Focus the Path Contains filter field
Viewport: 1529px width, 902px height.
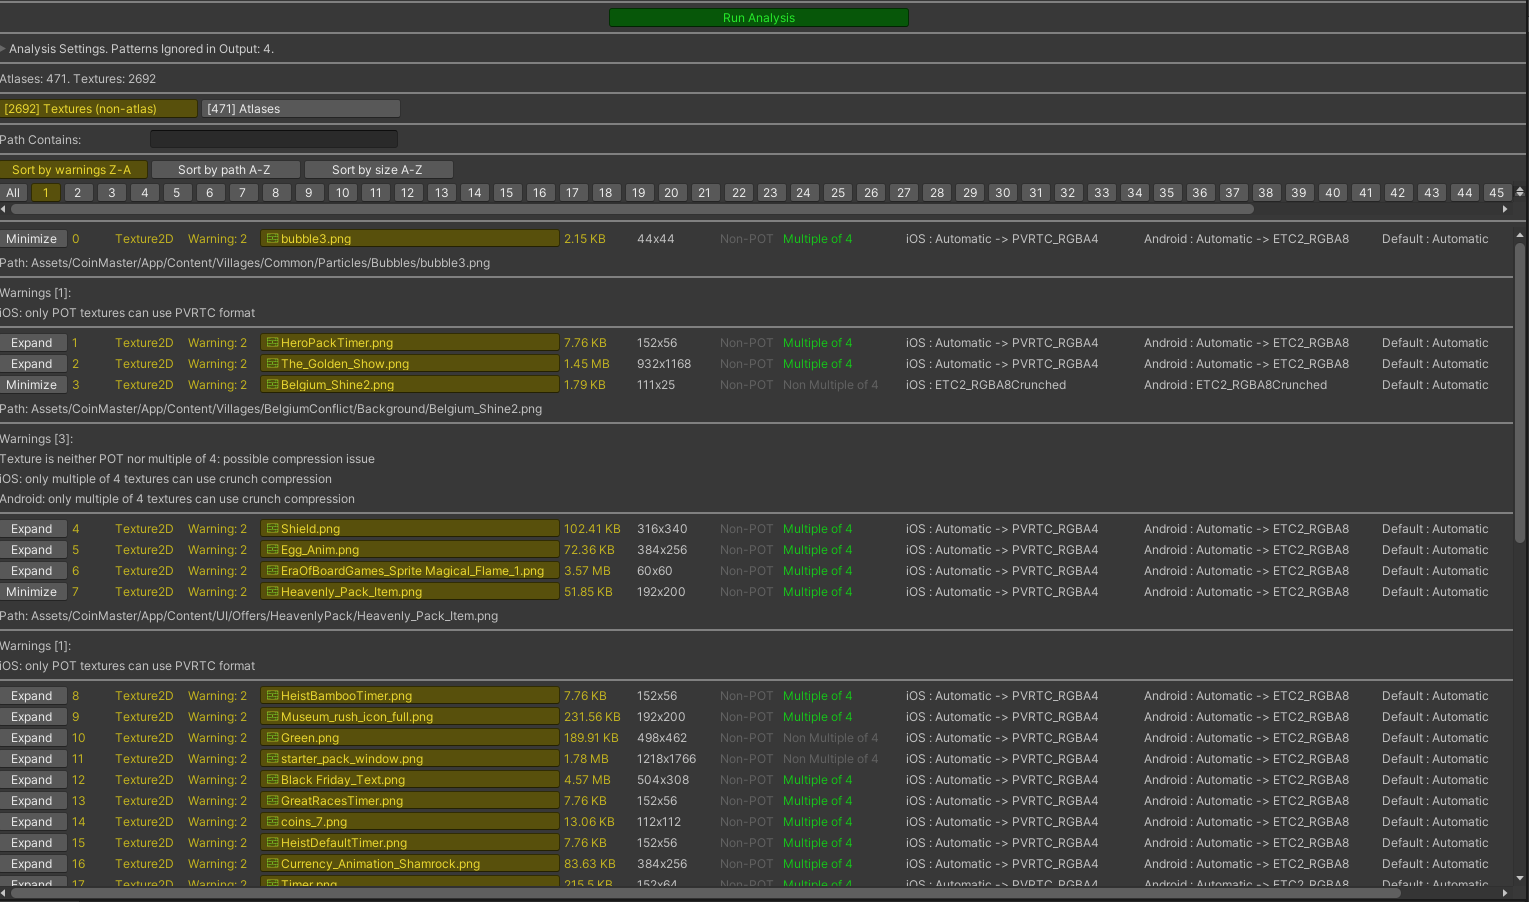pyautogui.click(x=274, y=139)
